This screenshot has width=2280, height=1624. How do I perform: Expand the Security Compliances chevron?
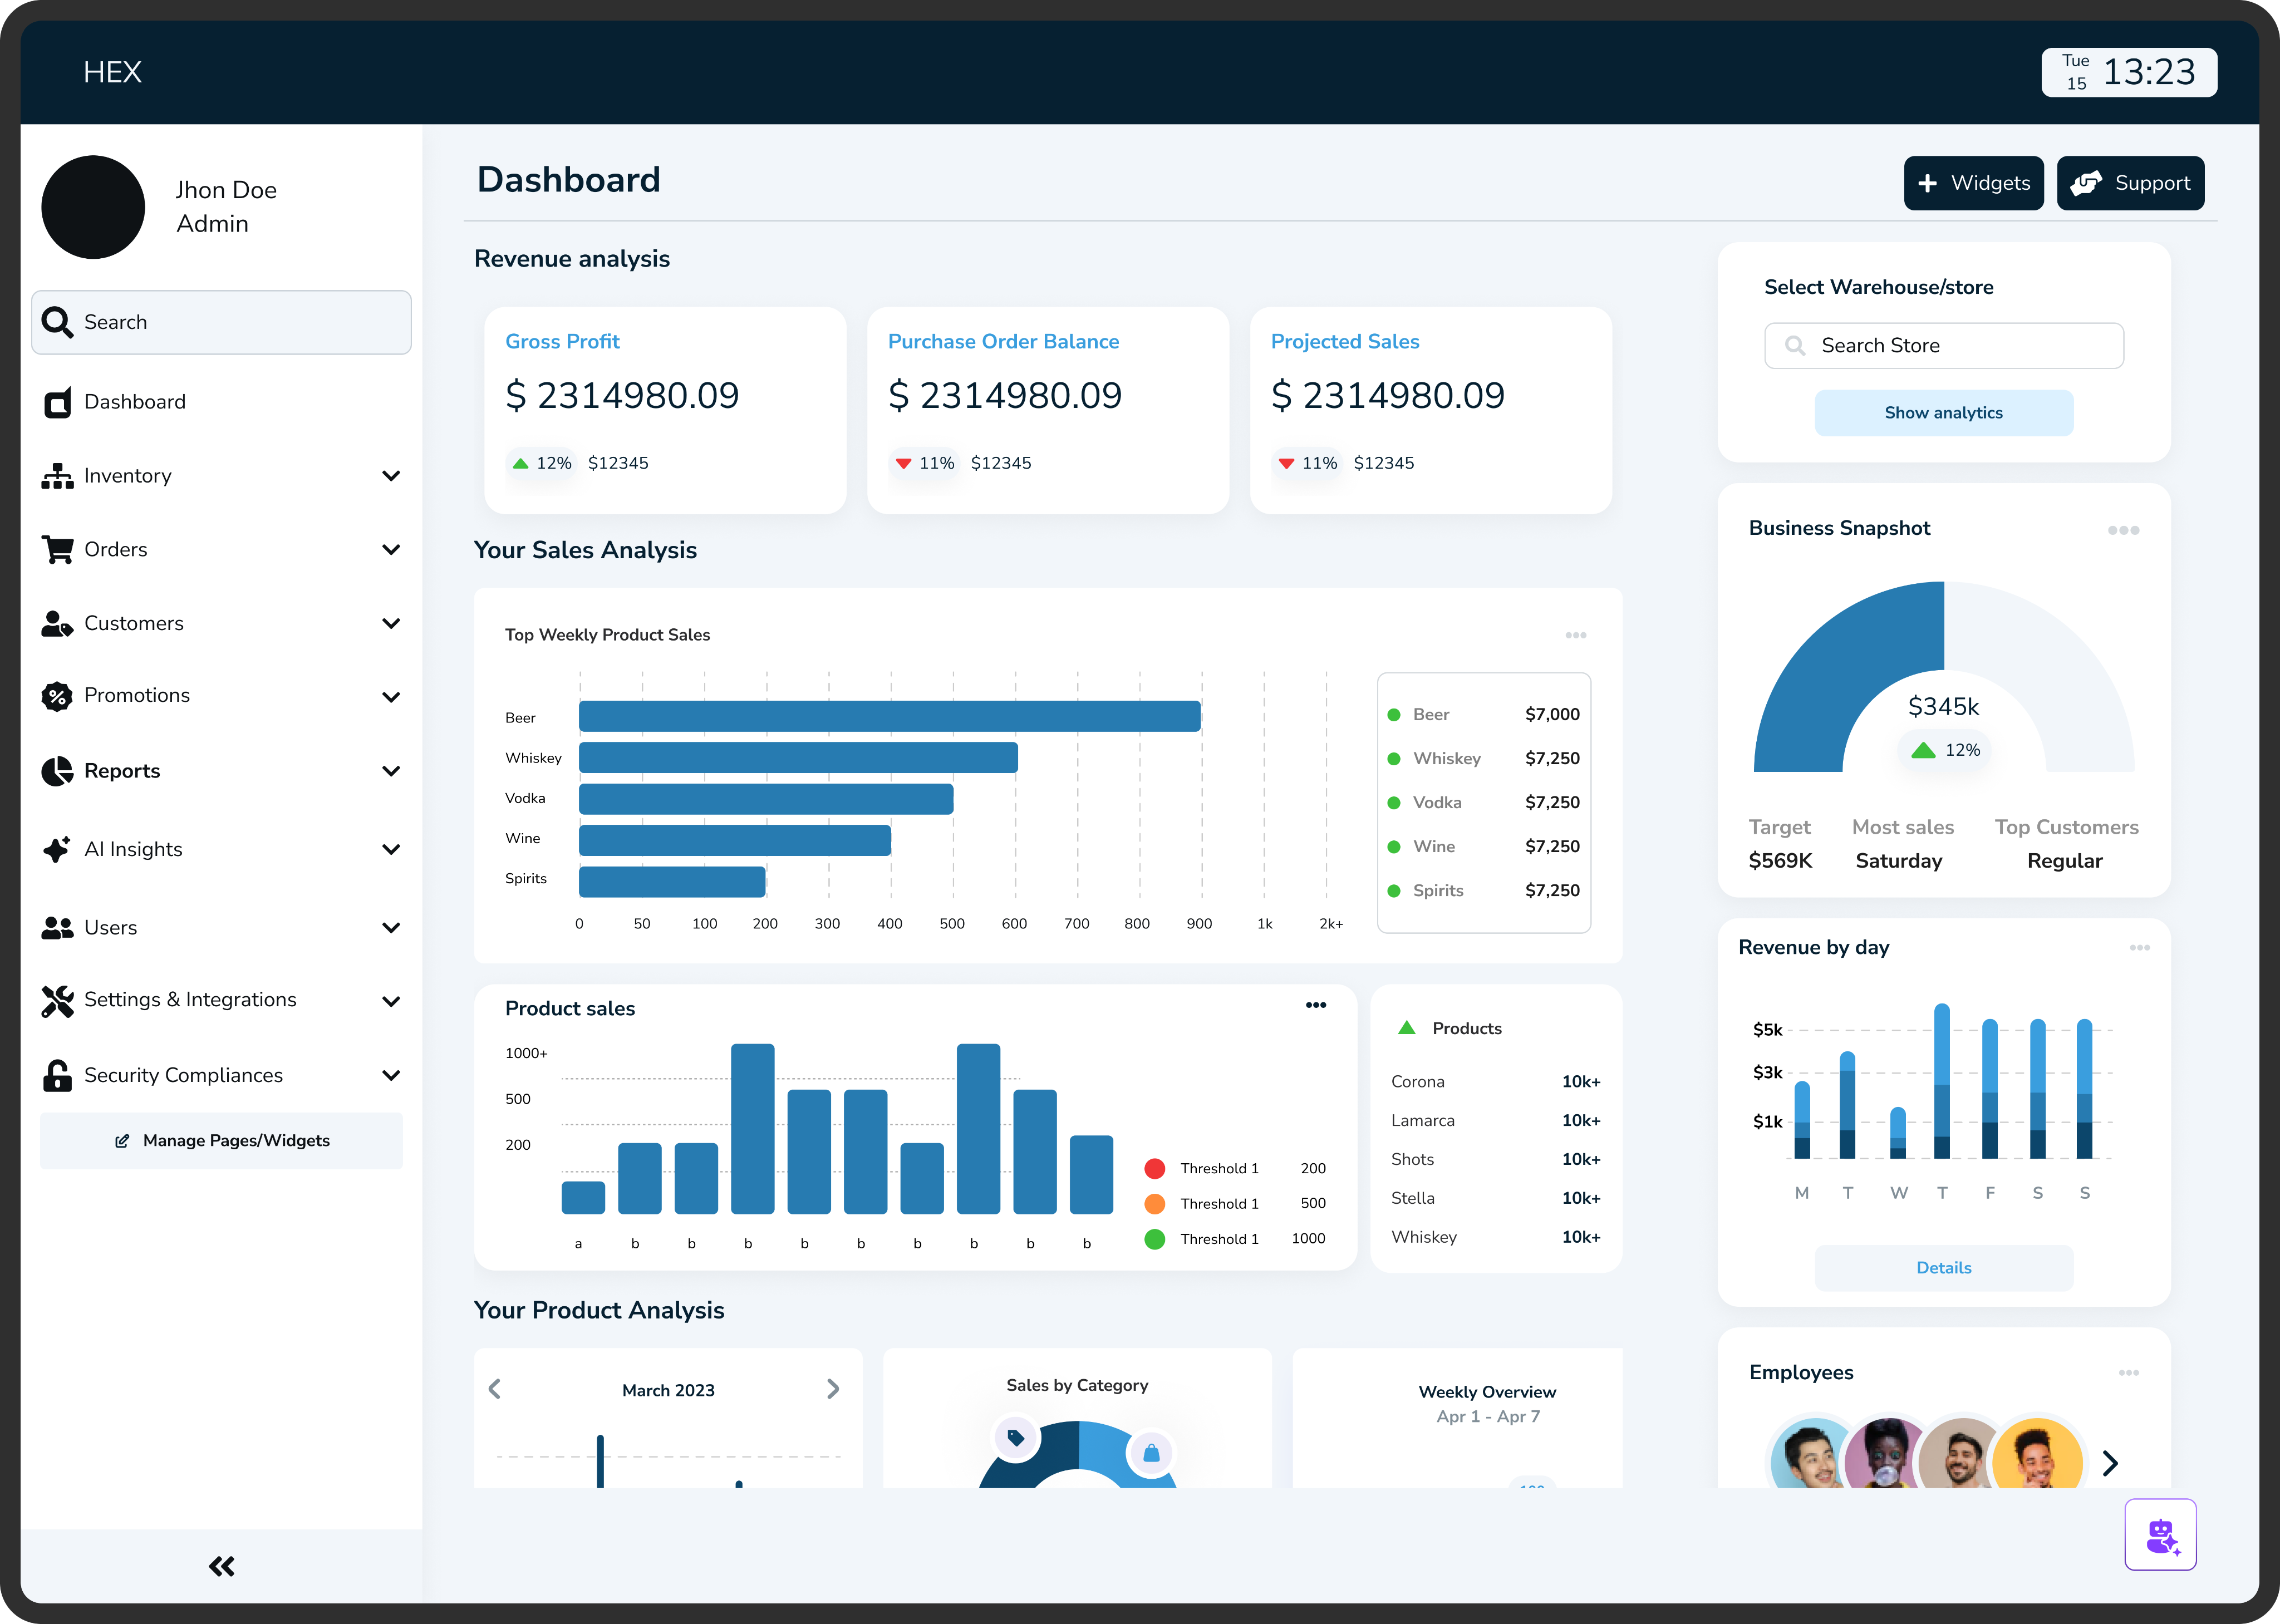click(391, 1075)
